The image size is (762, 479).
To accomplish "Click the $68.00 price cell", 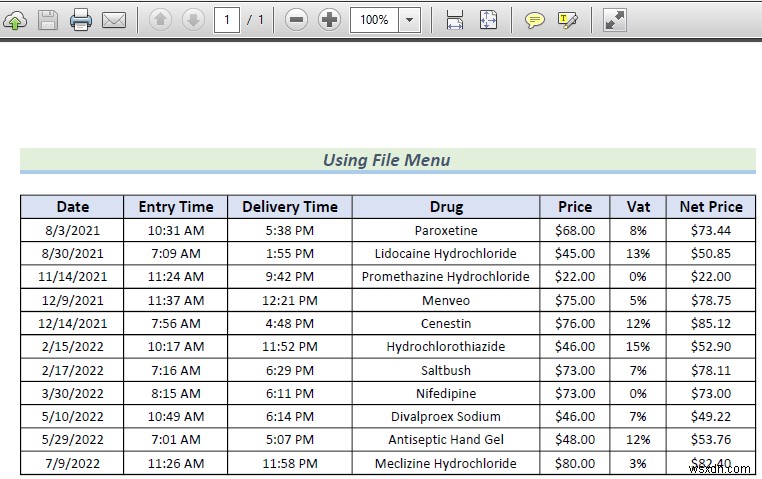I will coord(575,230).
